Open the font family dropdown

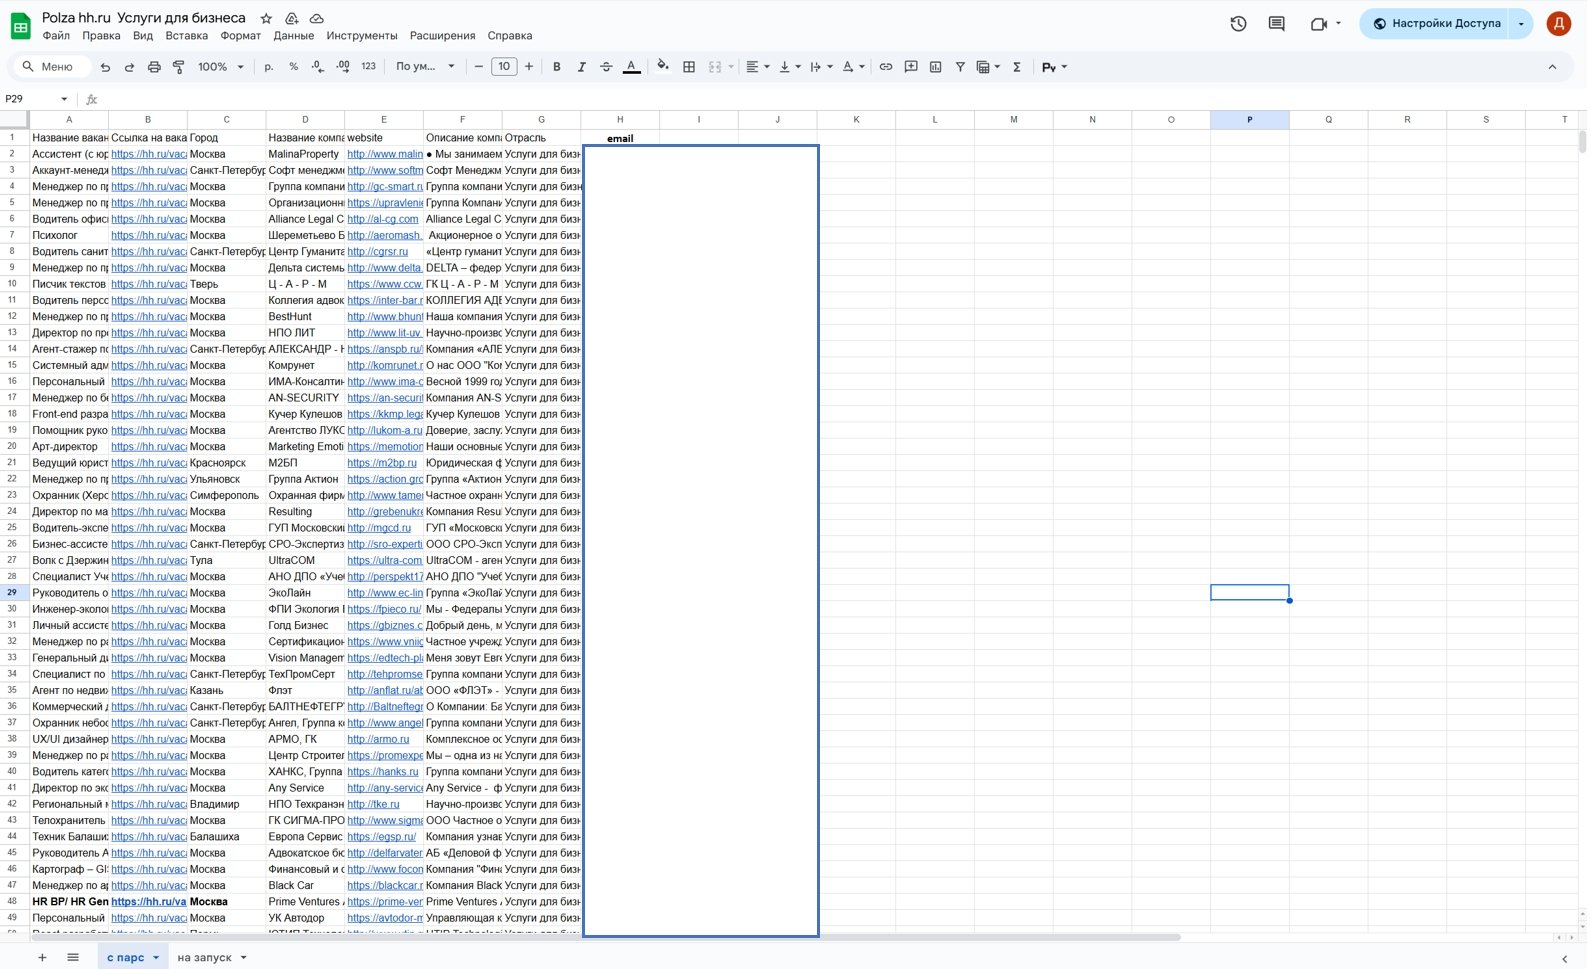point(425,67)
